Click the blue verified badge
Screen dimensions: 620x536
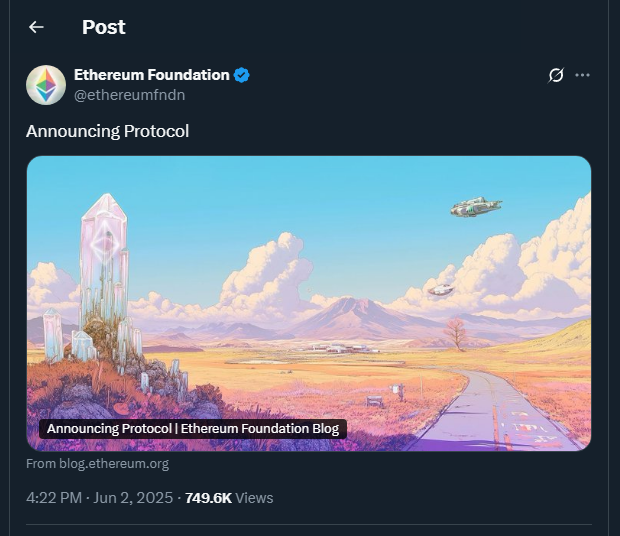click(242, 75)
